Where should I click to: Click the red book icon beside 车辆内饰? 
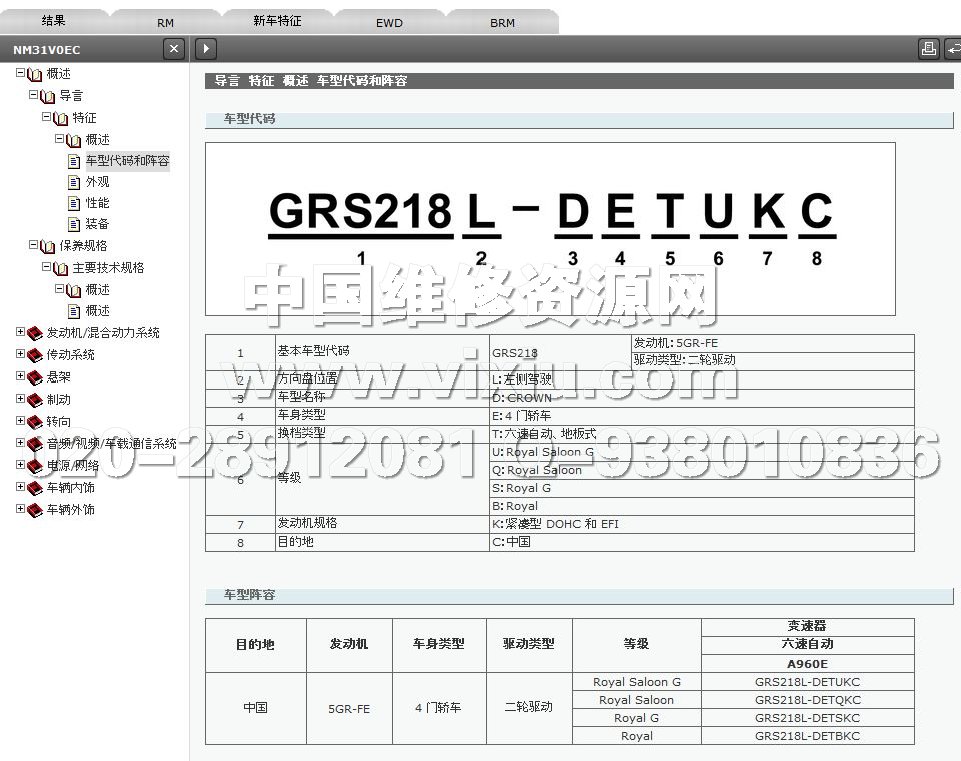(35, 488)
